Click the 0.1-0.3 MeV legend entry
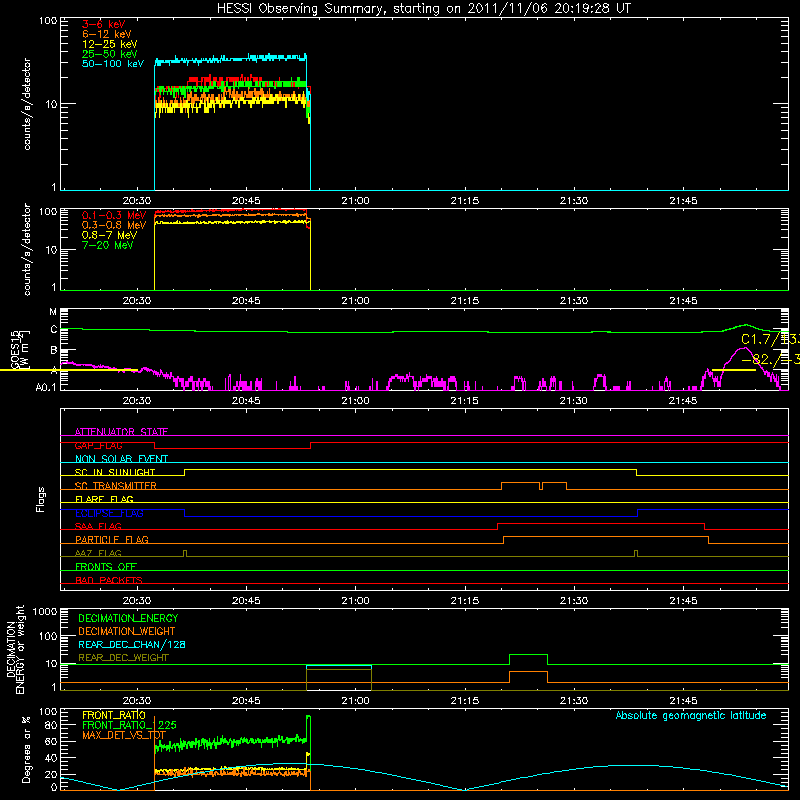 (x=114, y=215)
